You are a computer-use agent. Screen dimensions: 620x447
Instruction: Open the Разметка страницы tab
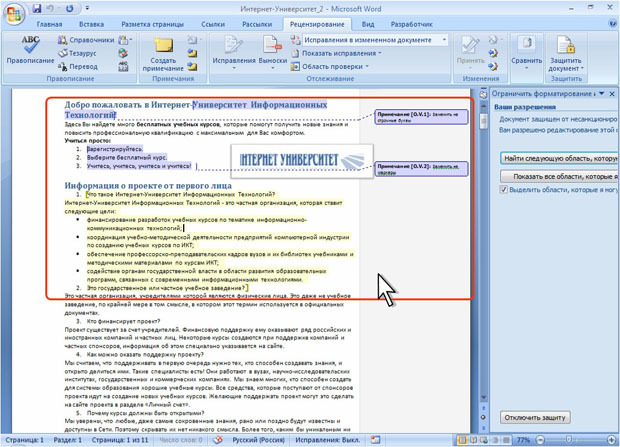(x=152, y=24)
